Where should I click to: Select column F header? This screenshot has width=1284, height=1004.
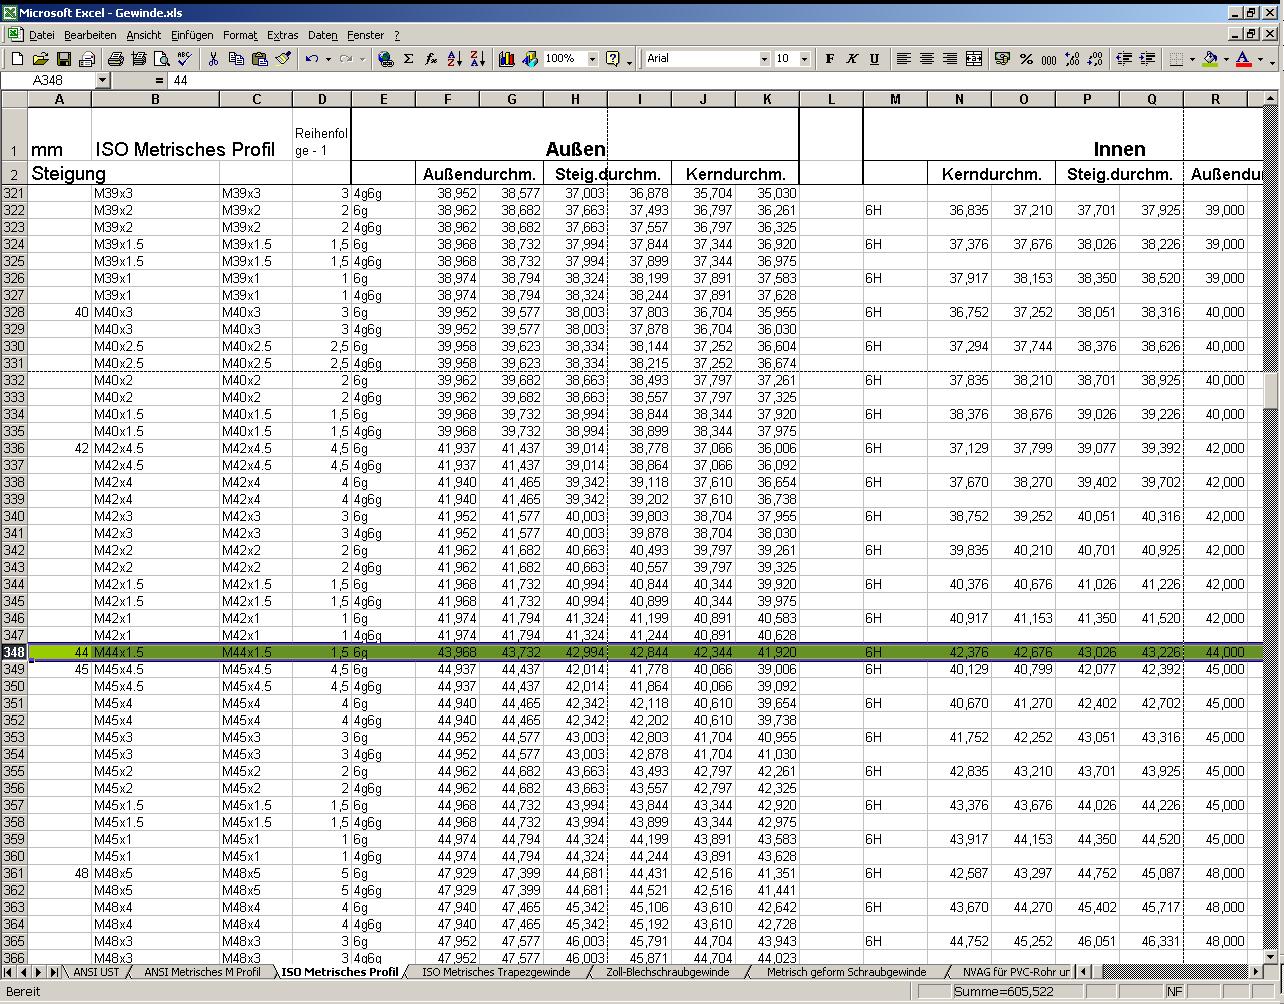pos(447,99)
